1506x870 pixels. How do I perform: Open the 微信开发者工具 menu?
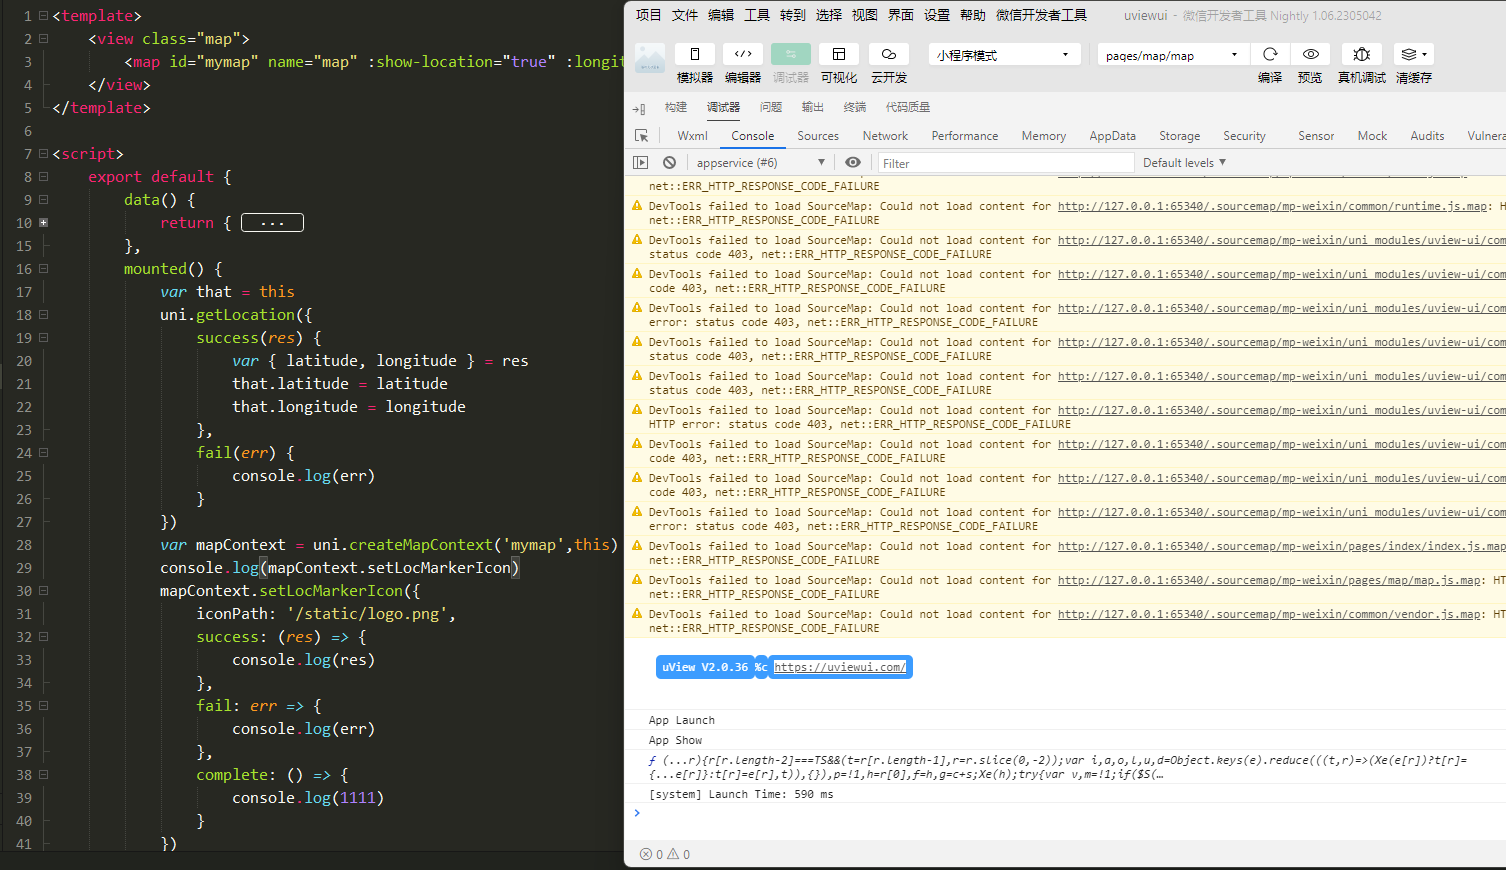[1041, 15]
